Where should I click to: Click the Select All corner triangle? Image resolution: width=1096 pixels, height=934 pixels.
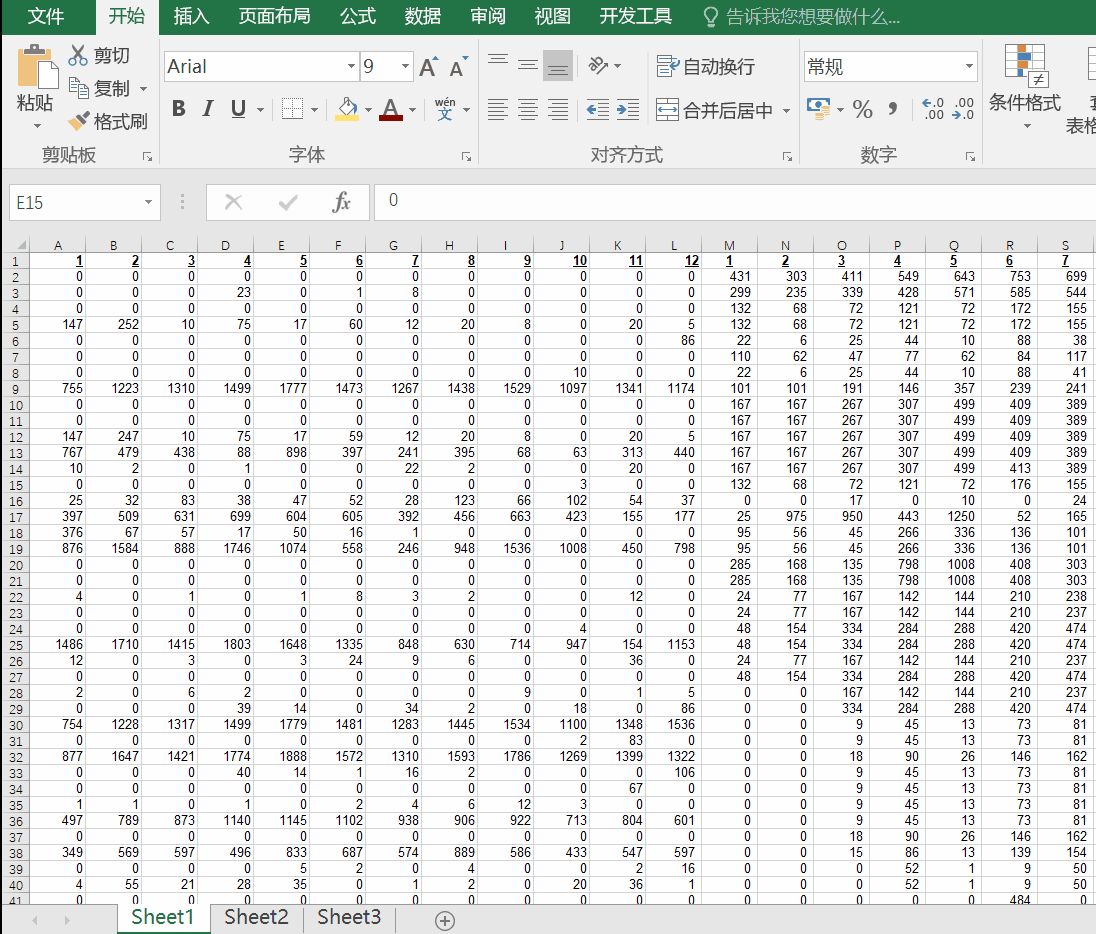(22, 245)
